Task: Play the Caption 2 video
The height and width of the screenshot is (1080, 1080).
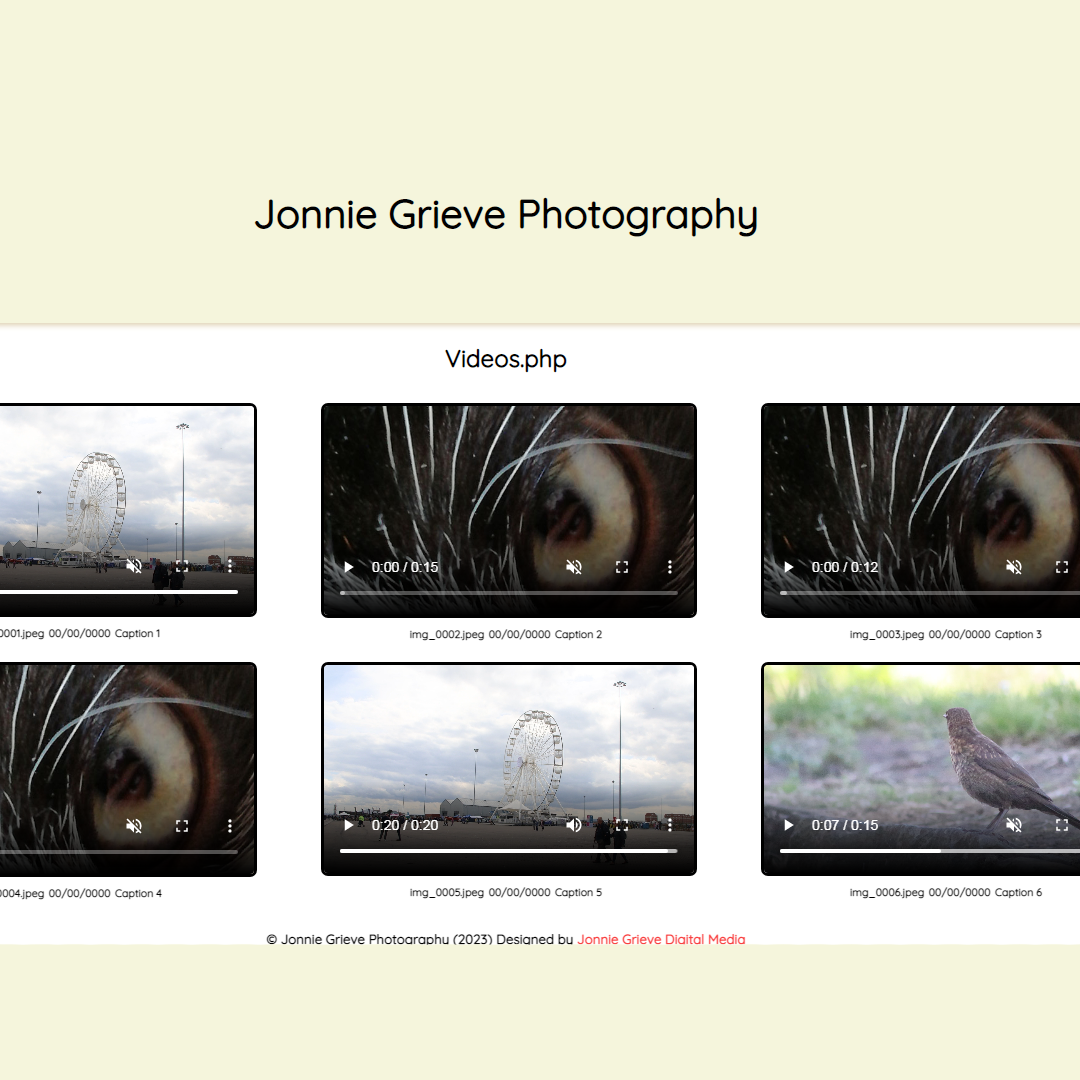Action: pos(349,567)
